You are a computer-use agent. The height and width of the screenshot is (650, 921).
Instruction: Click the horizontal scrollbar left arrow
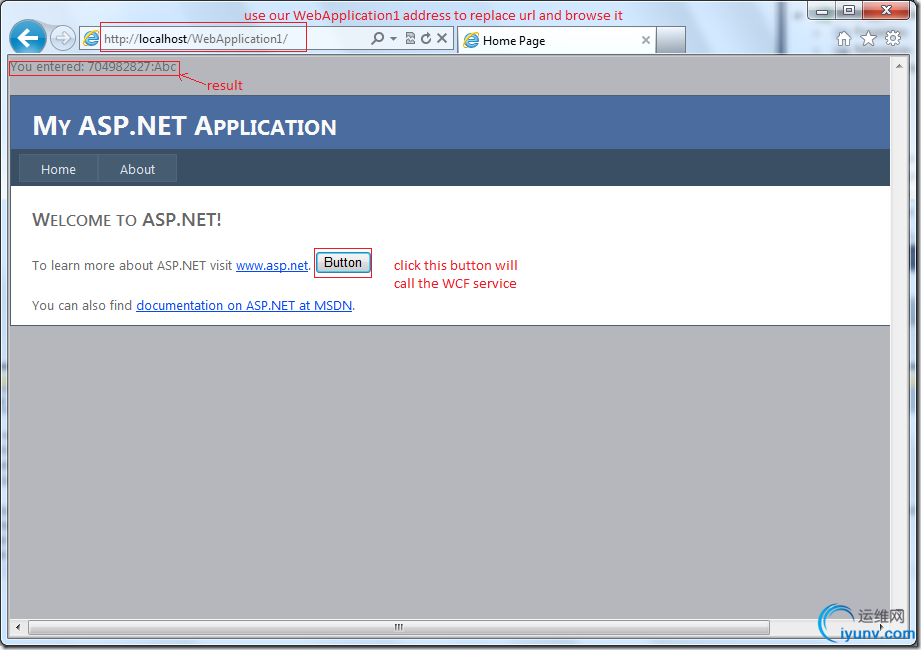click(x=18, y=627)
